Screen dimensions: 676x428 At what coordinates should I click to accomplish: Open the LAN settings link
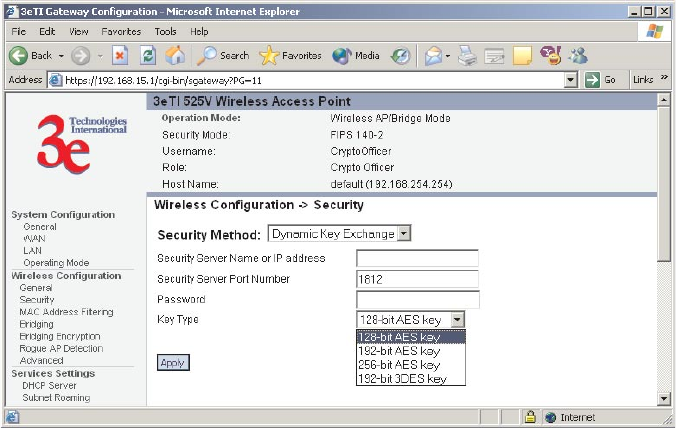tap(32, 250)
